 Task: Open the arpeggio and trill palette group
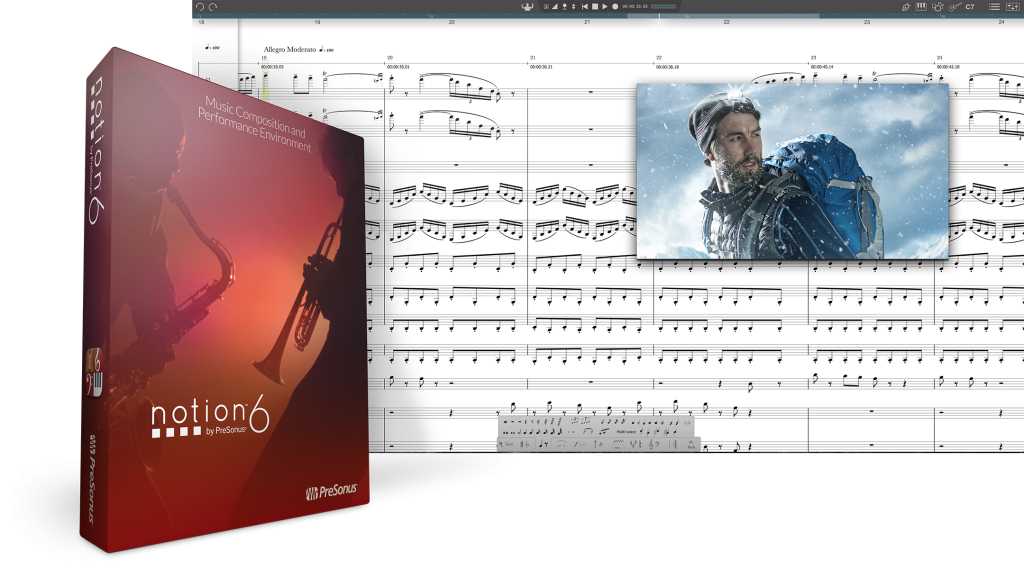pos(598,444)
